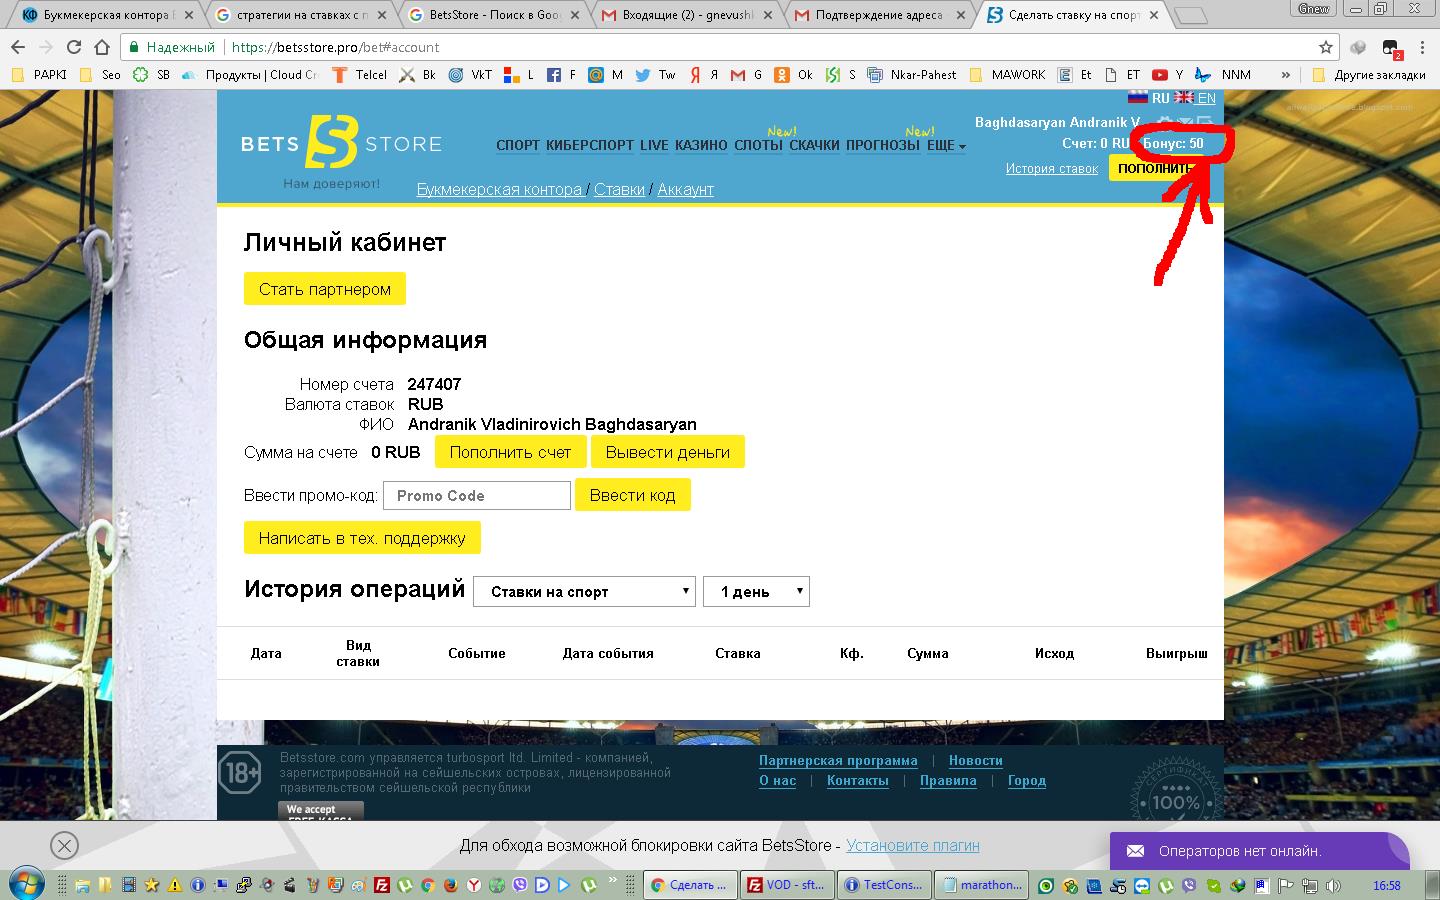Go to the LIVE section
This screenshot has height=900, width=1440.
[x=654, y=145]
